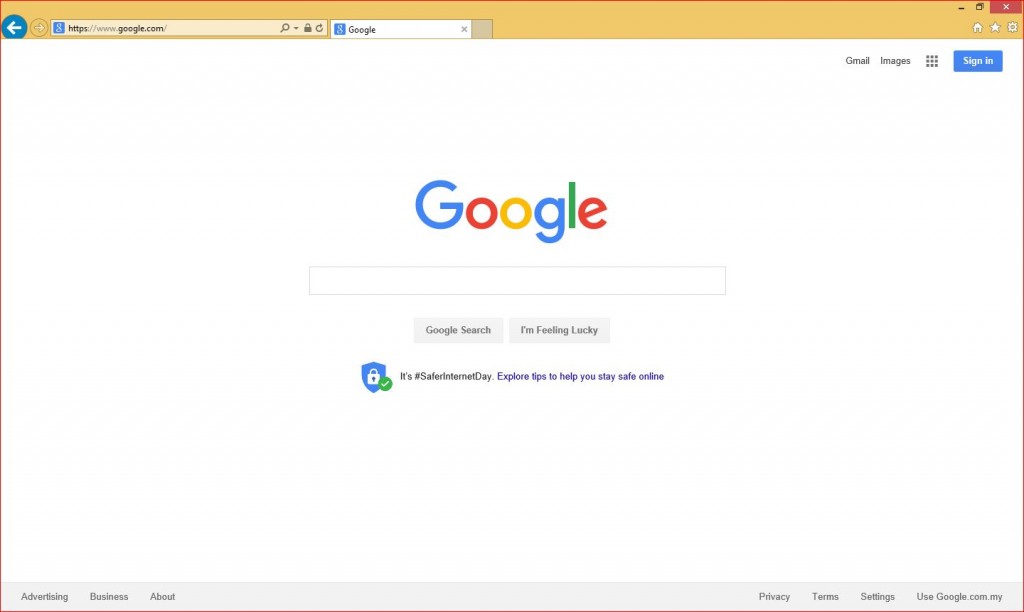Open the Settings footer menu
Image resolution: width=1024 pixels, height=612 pixels.
(878, 596)
